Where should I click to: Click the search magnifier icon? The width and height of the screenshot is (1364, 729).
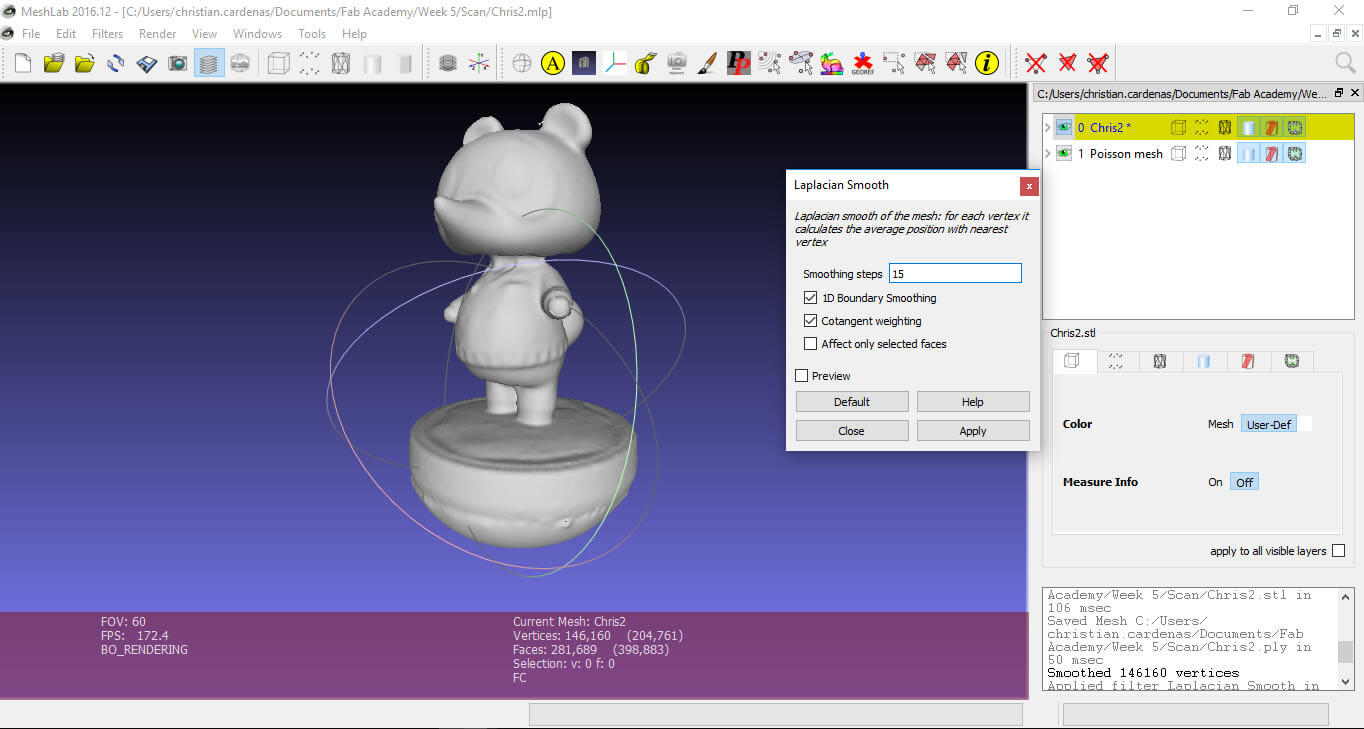click(1346, 64)
